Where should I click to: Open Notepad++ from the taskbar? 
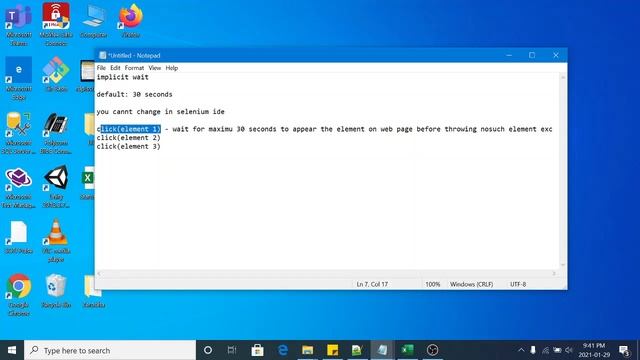click(357, 350)
